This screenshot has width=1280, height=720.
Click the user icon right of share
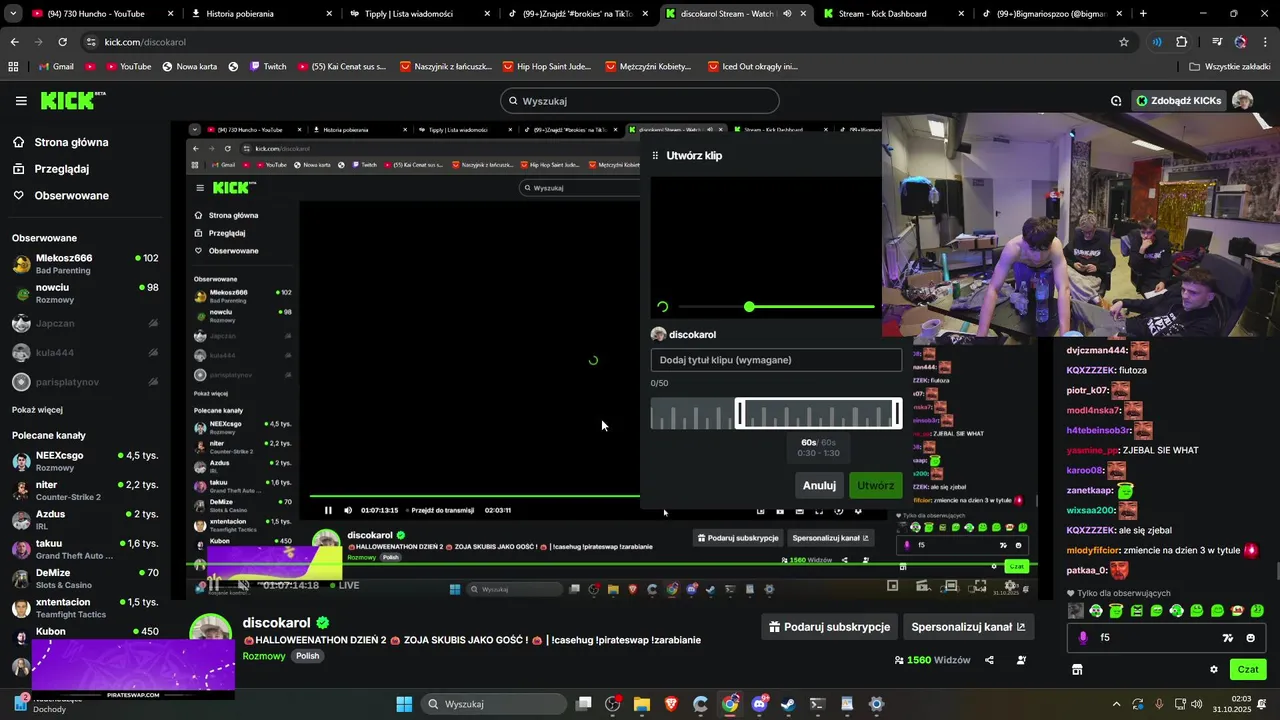point(1021,660)
